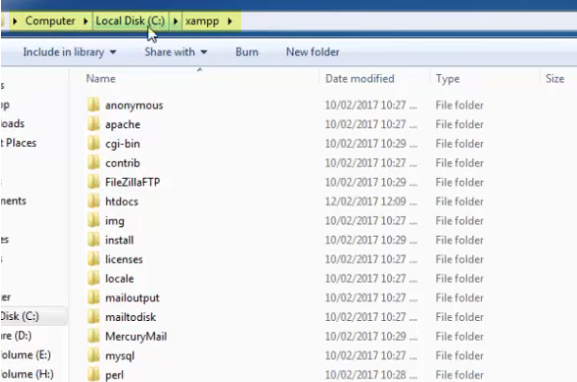Select the img folder name

click(115, 221)
